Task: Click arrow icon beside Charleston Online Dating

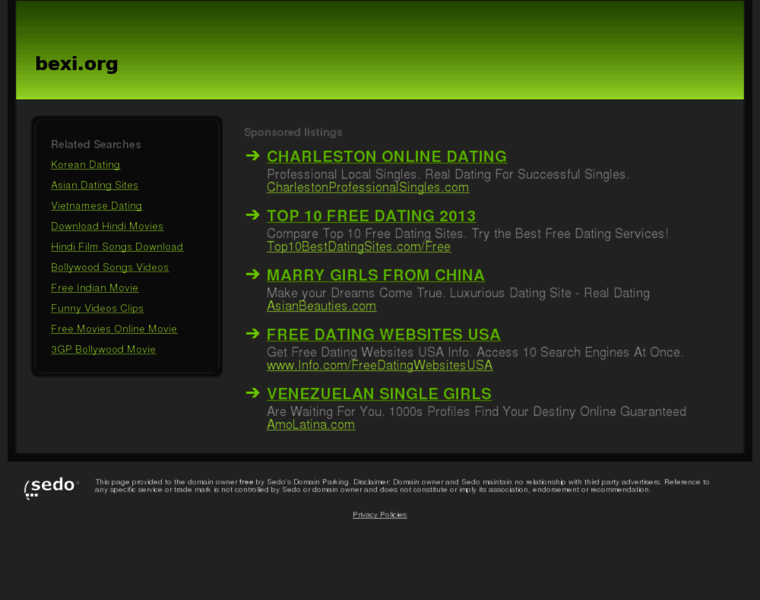Action: click(253, 156)
